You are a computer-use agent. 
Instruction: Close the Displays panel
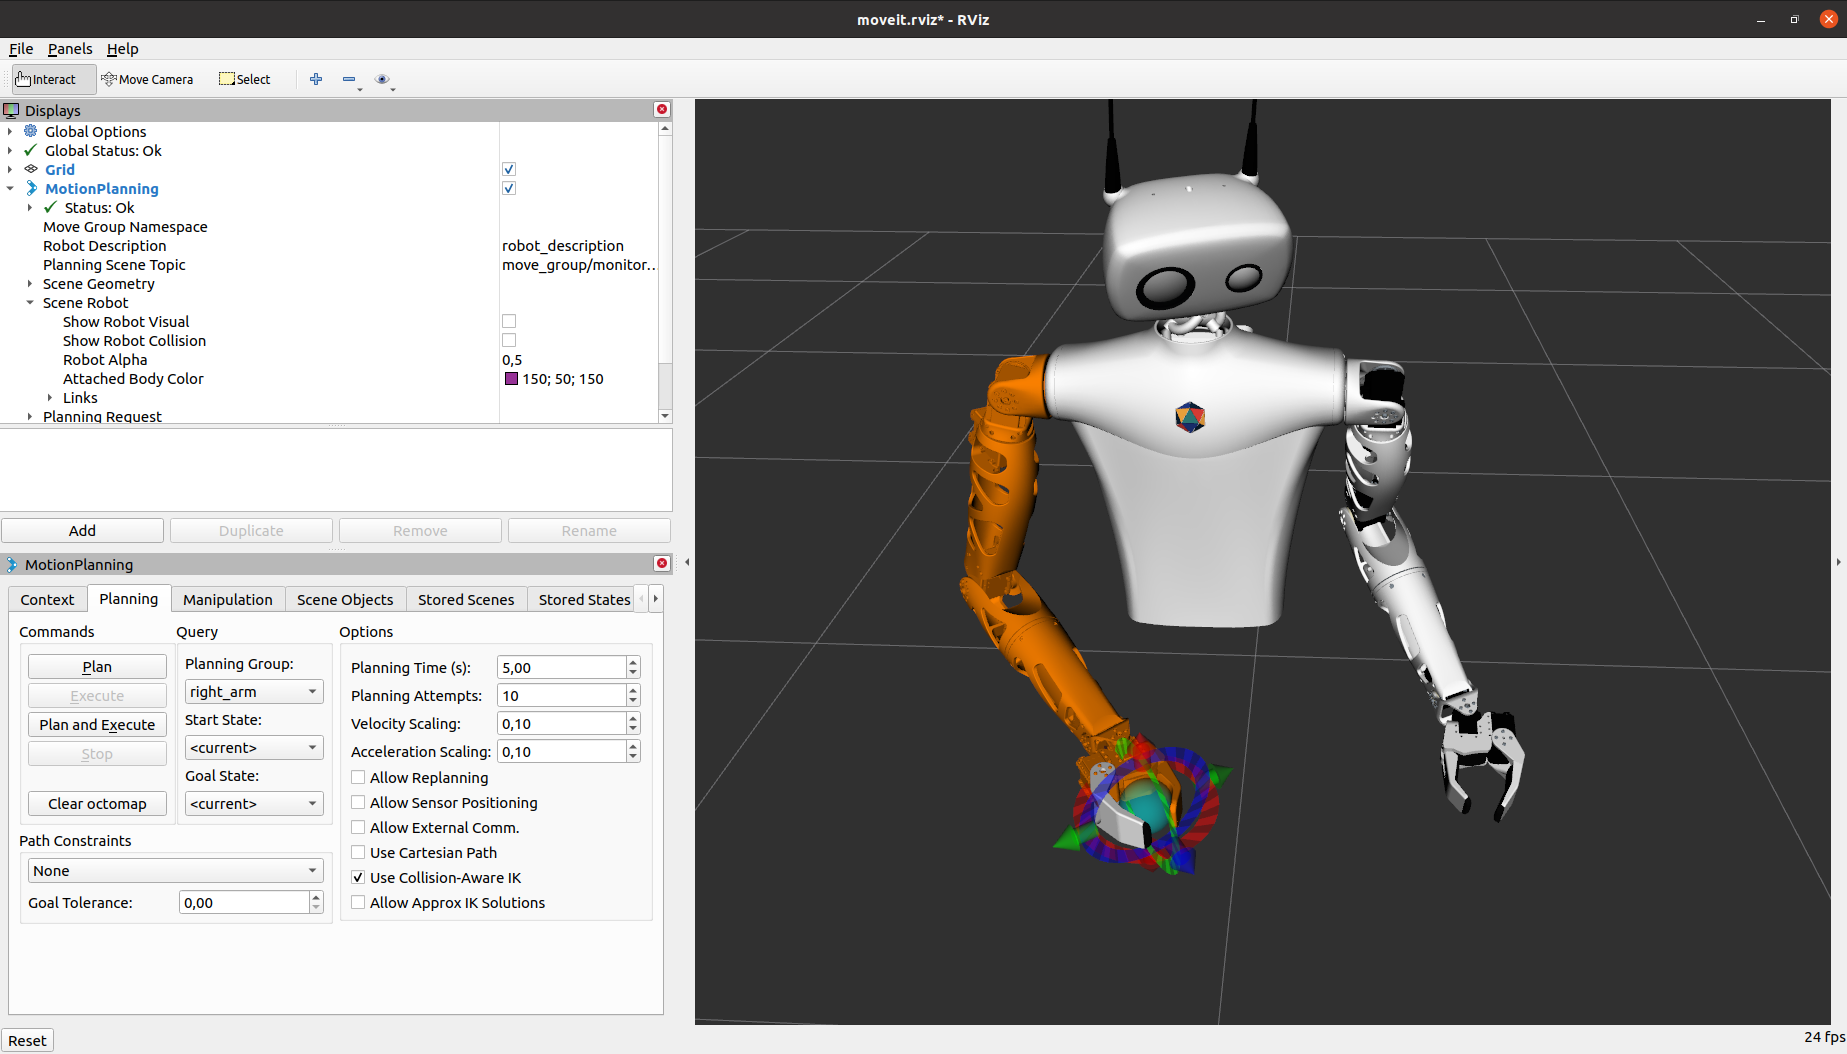(662, 110)
